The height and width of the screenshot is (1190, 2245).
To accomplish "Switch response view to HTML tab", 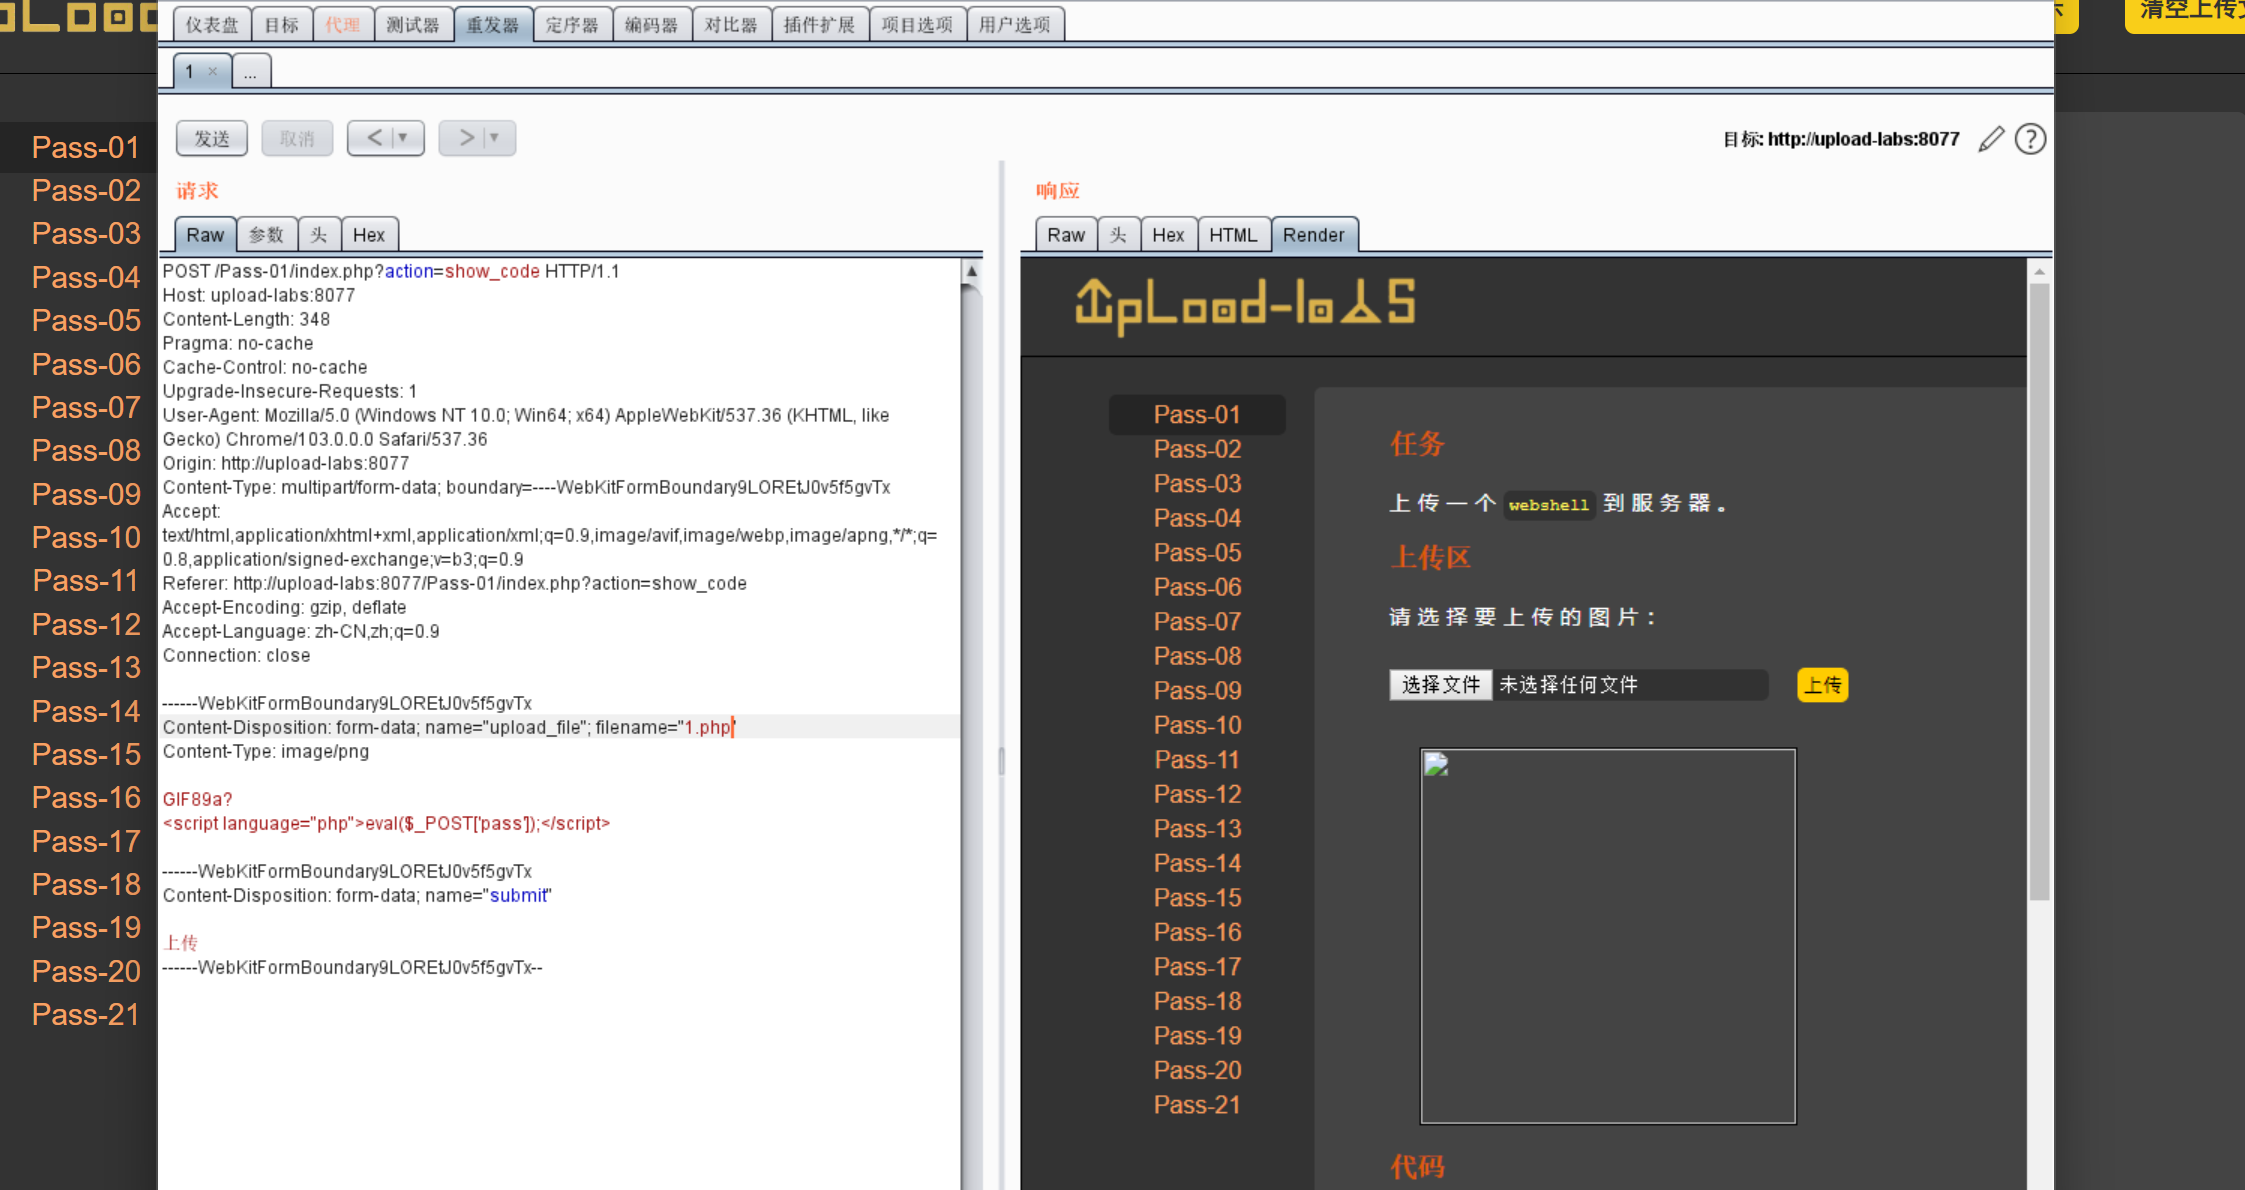I will pos(1233,235).
